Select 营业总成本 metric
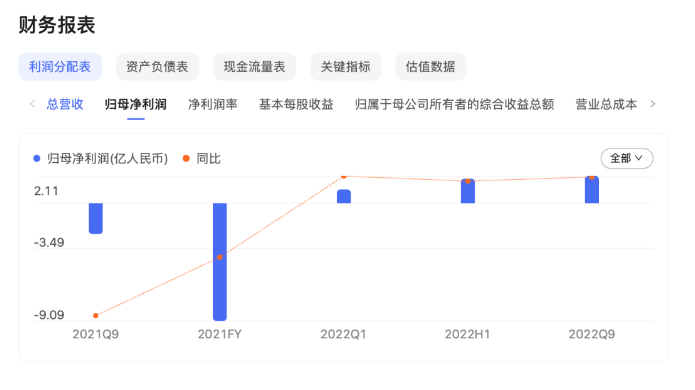The width and height of the screenshot is (695, 390). [x=606, y=104]
